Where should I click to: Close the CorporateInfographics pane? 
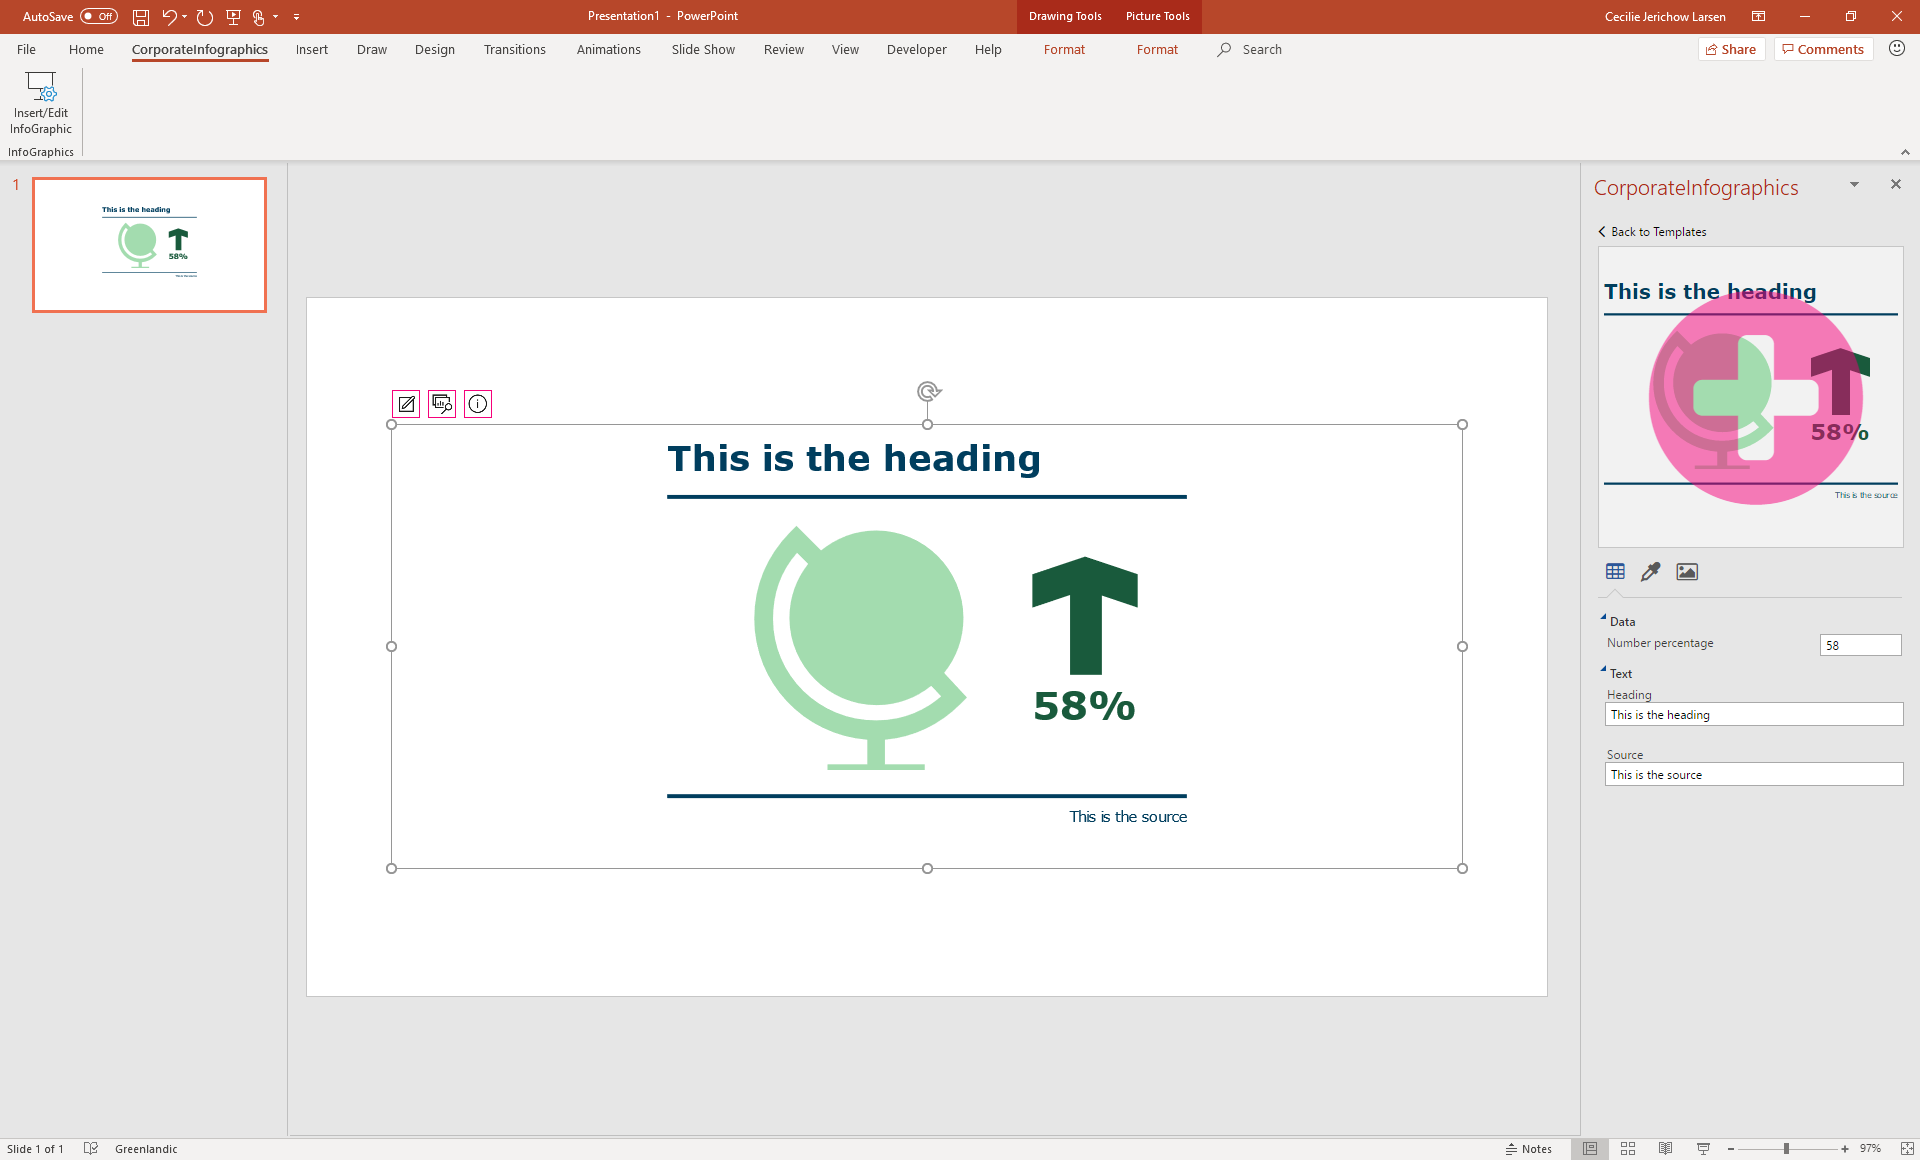(x=1895, y=185)
